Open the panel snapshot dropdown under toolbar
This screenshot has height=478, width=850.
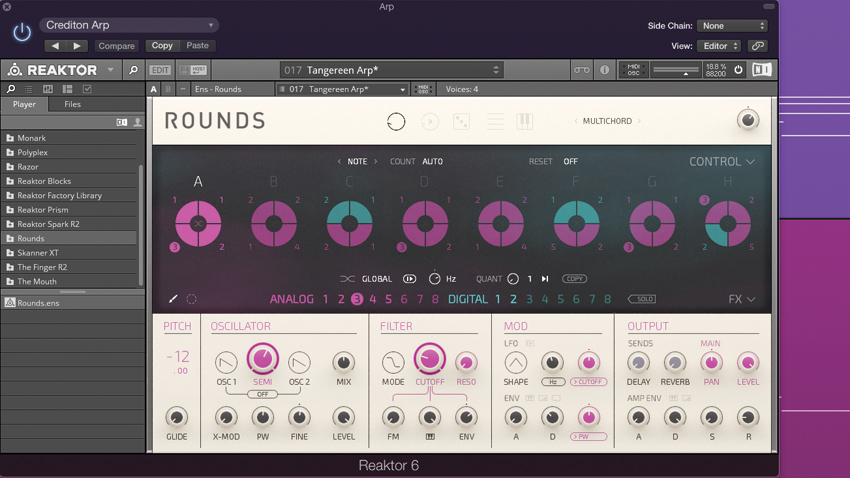(342, 89)
